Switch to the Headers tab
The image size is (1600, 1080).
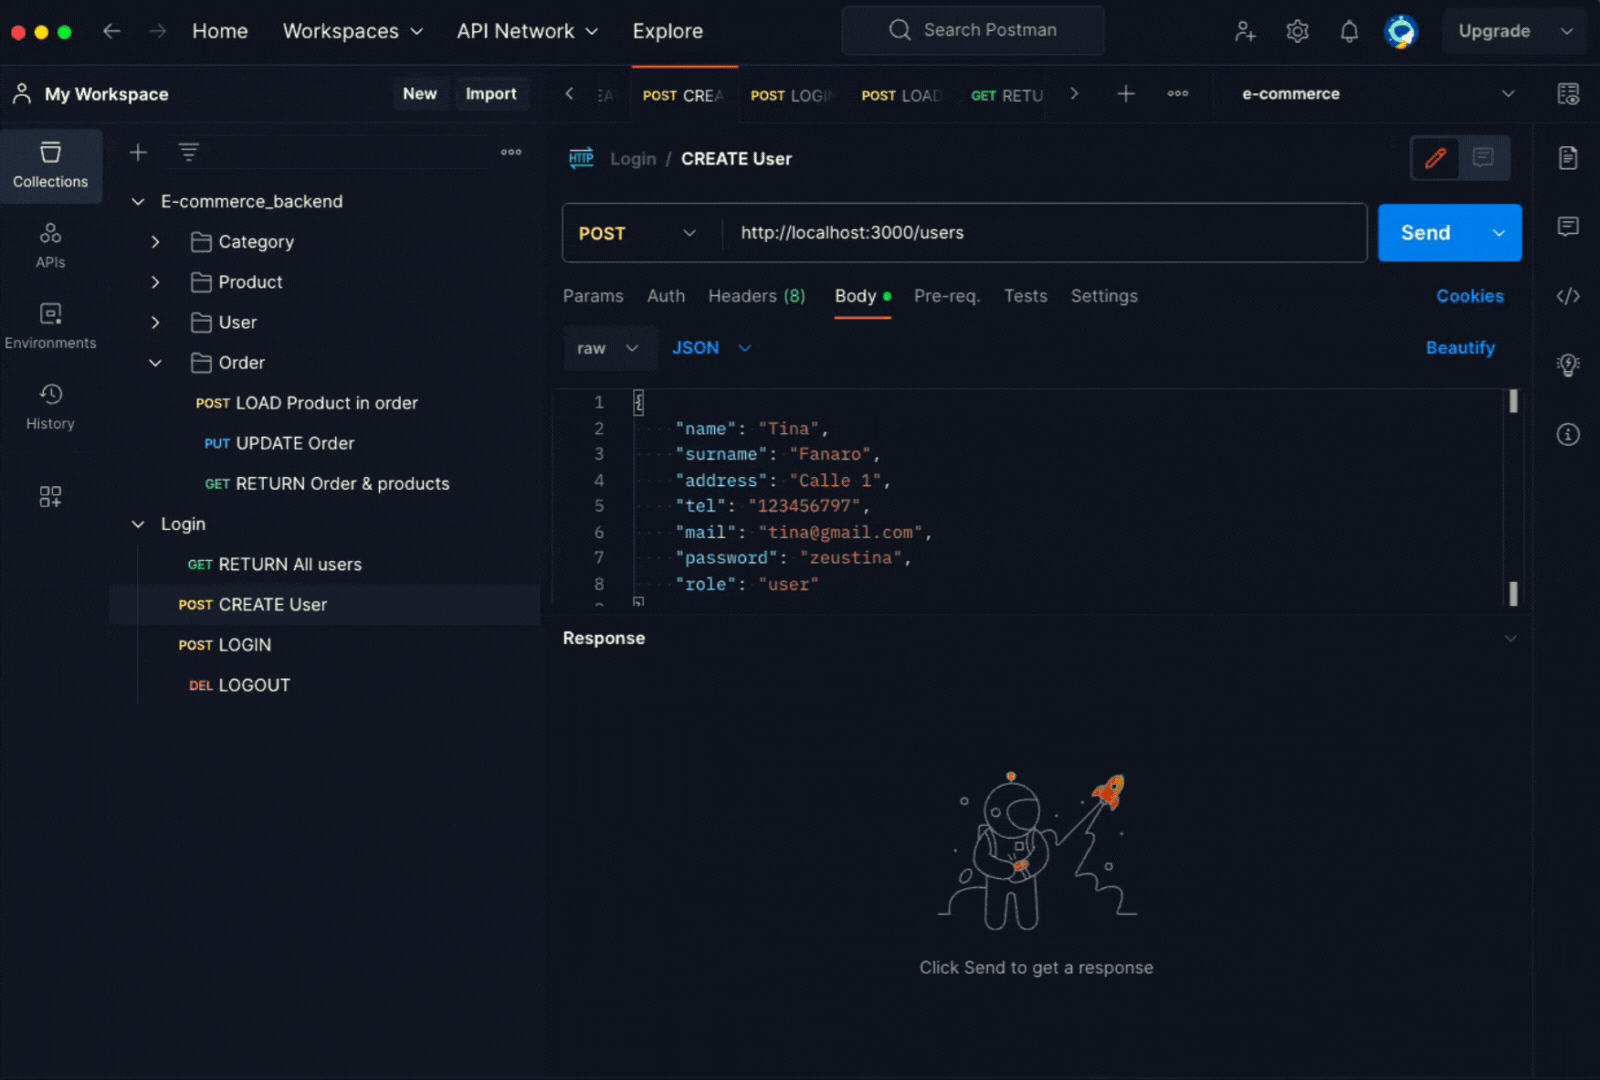point(756,296)
